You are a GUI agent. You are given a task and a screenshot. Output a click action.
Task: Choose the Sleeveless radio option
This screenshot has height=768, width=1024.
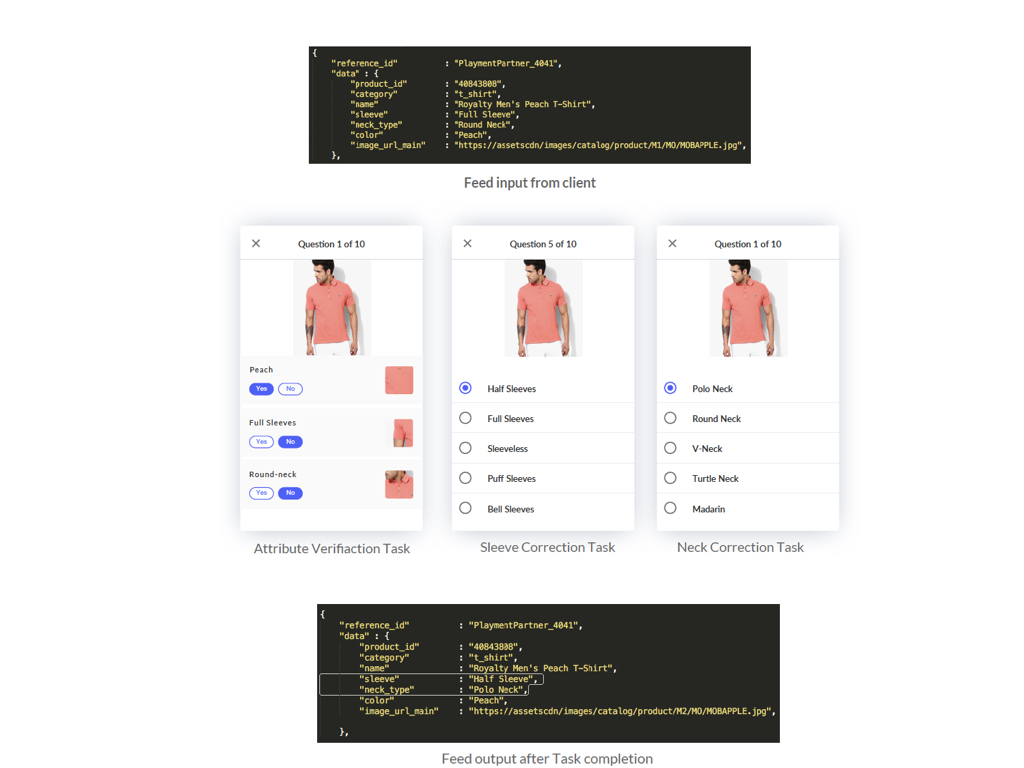pos(465,448)
